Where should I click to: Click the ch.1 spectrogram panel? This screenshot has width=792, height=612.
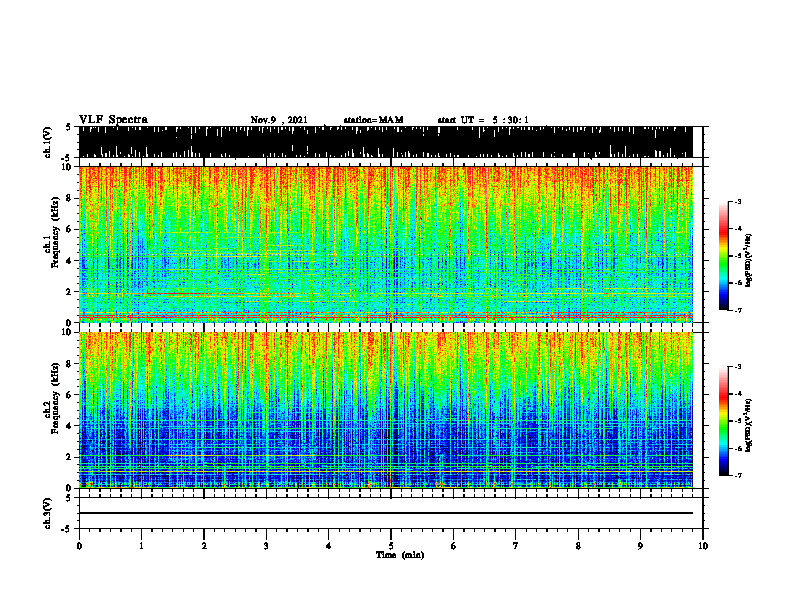[385, 244]
